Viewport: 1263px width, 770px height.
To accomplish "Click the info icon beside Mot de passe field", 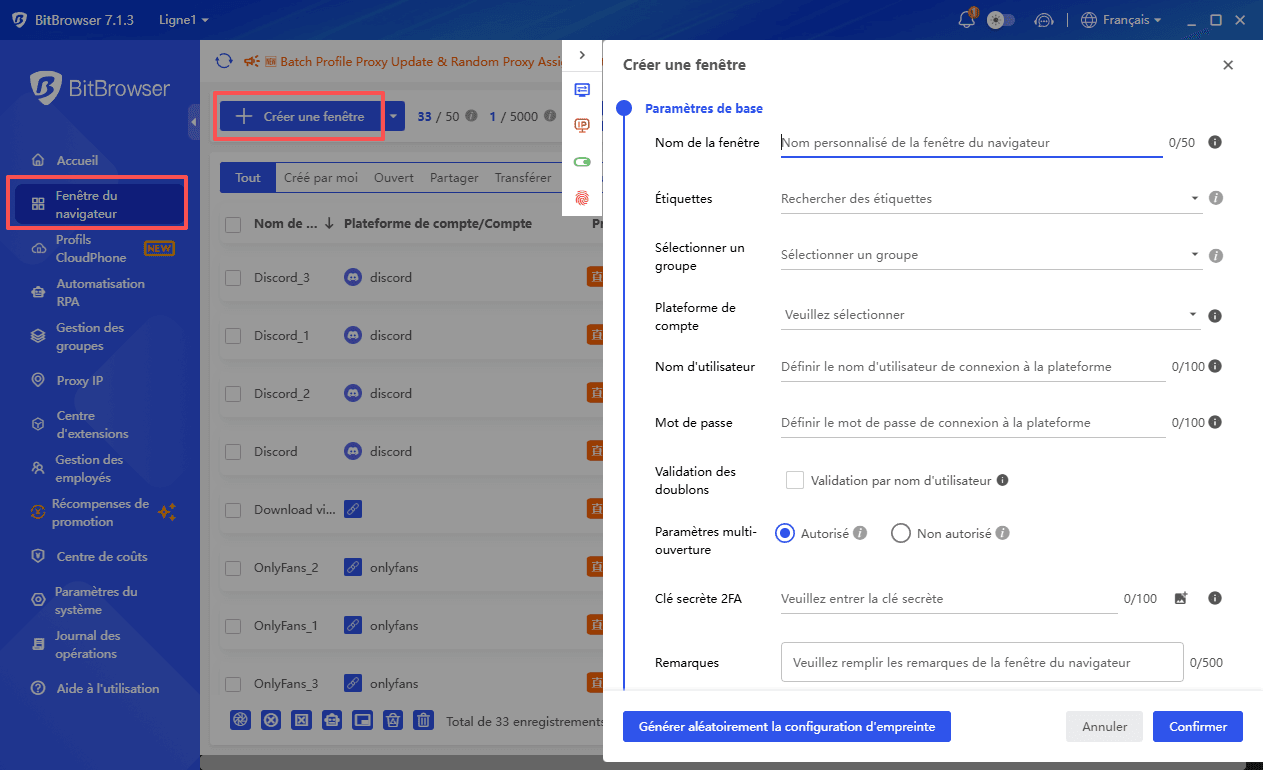I will (1215, 422).
